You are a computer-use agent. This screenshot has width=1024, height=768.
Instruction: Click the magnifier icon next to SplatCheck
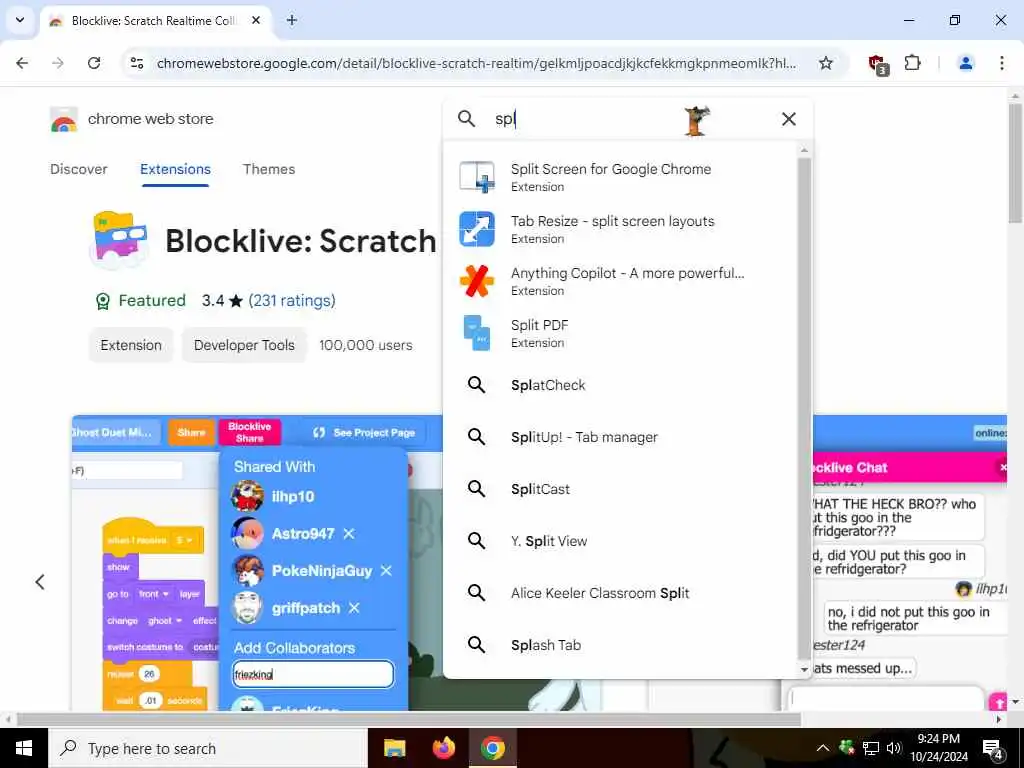[x=477, y=385]
